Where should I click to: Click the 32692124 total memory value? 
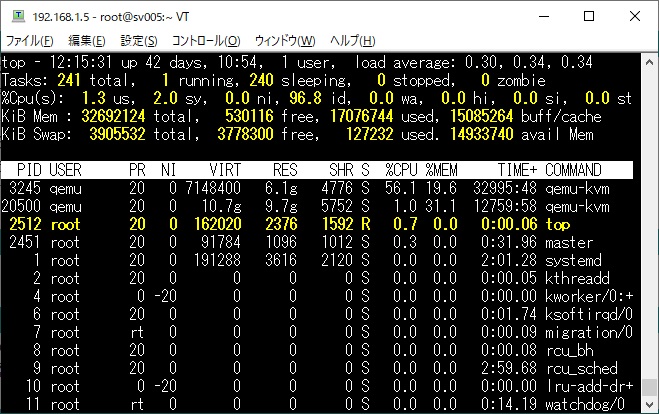pos(113,116)
